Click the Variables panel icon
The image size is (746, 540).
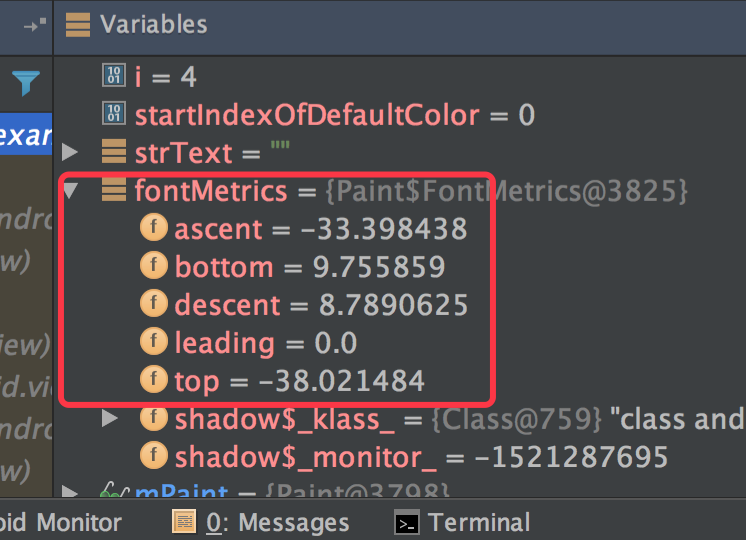coord(78,25)
